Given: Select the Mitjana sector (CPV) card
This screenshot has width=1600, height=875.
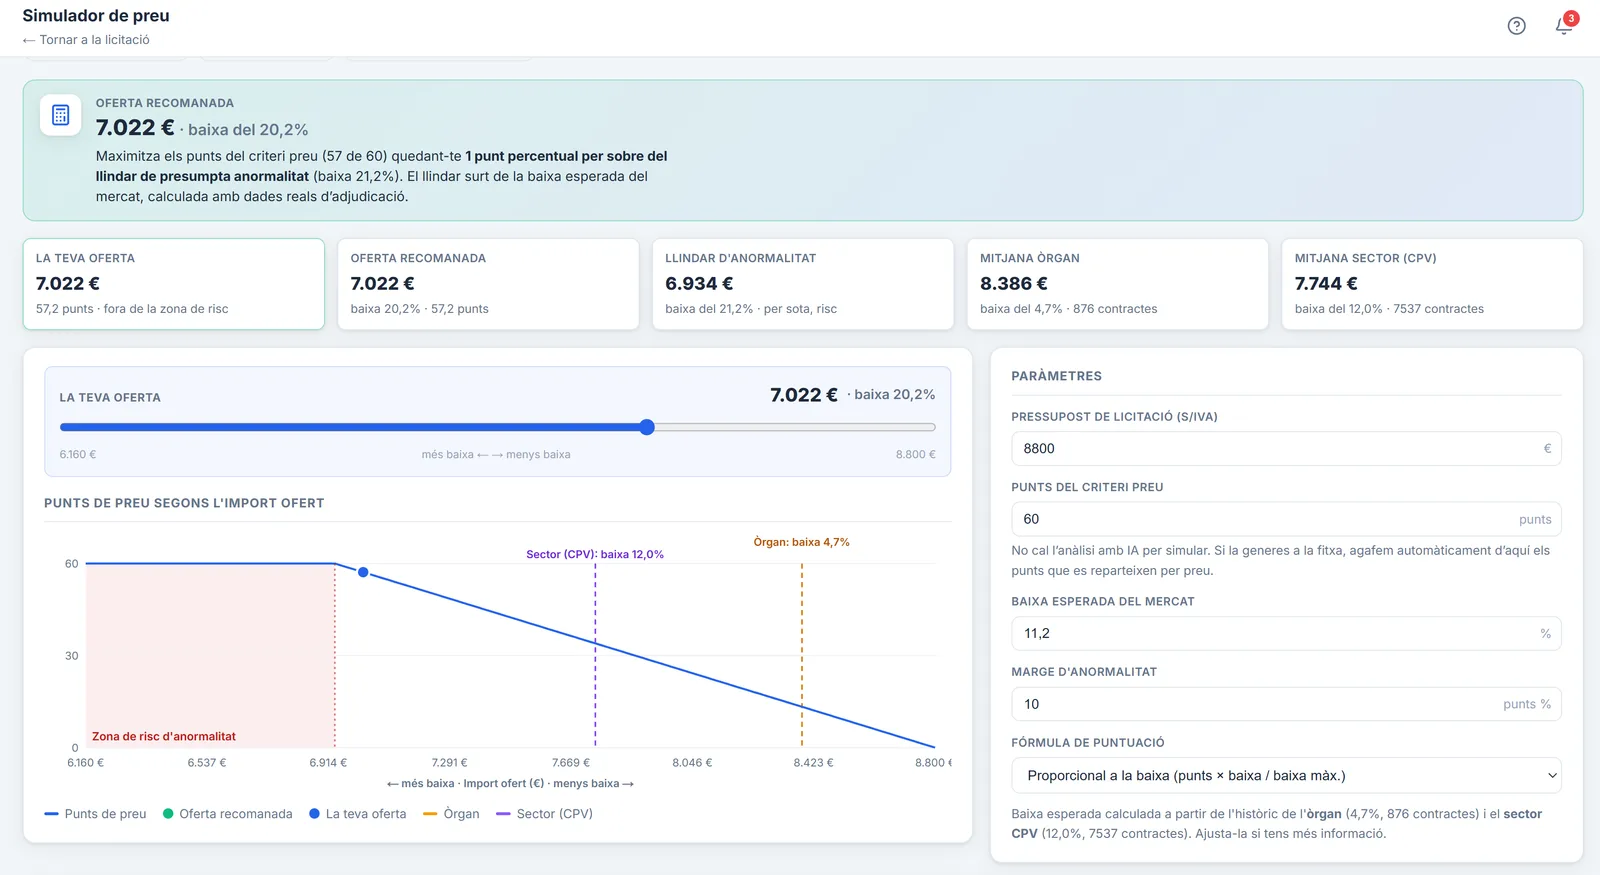Looking at the screenshot, I should click(x=1432, y=284).
